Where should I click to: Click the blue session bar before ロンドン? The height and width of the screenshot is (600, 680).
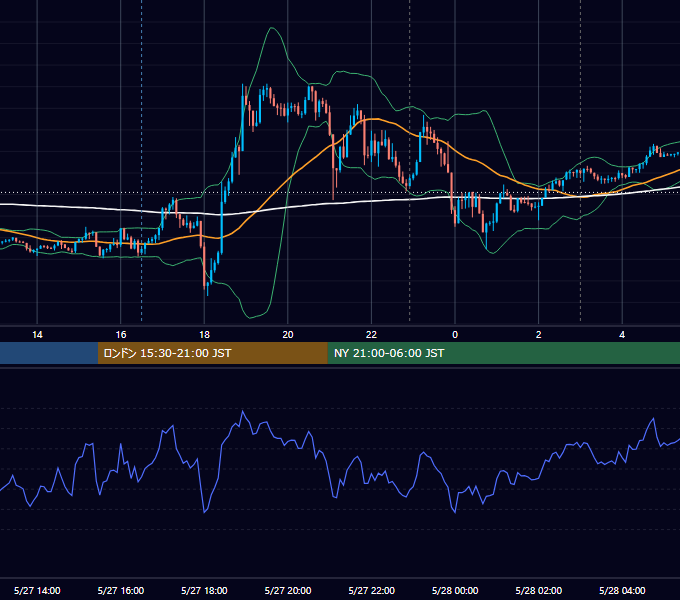pos(49,353)
